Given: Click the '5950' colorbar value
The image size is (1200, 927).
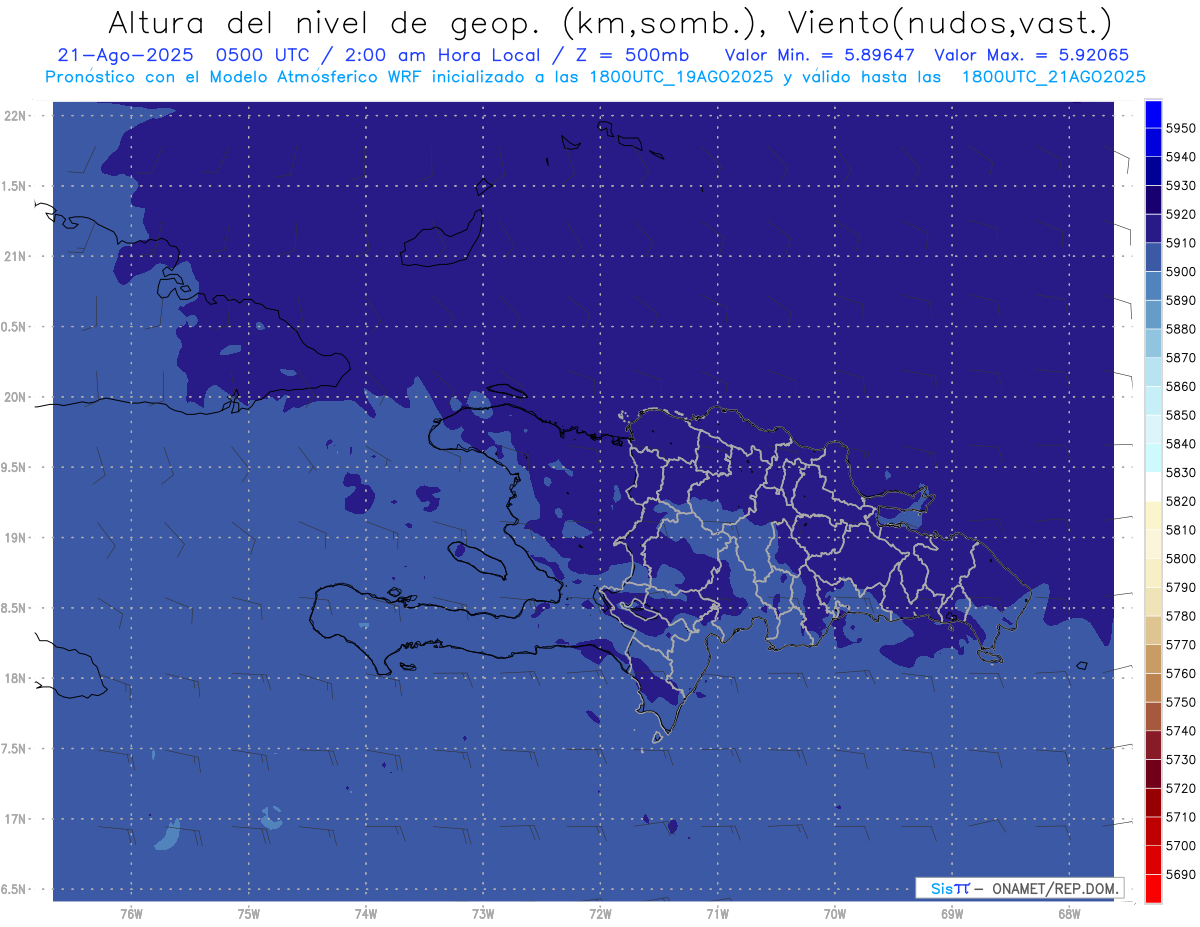Looking at the screenshot, I should tap(1181, 129).
